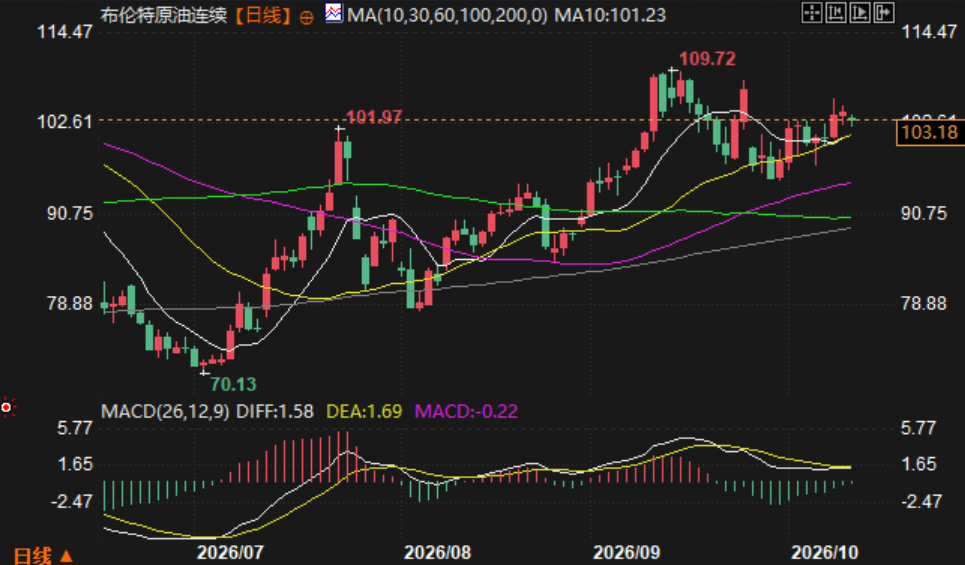Open the MA indicator chart icon
965x565 pixels.
[334, 13]
